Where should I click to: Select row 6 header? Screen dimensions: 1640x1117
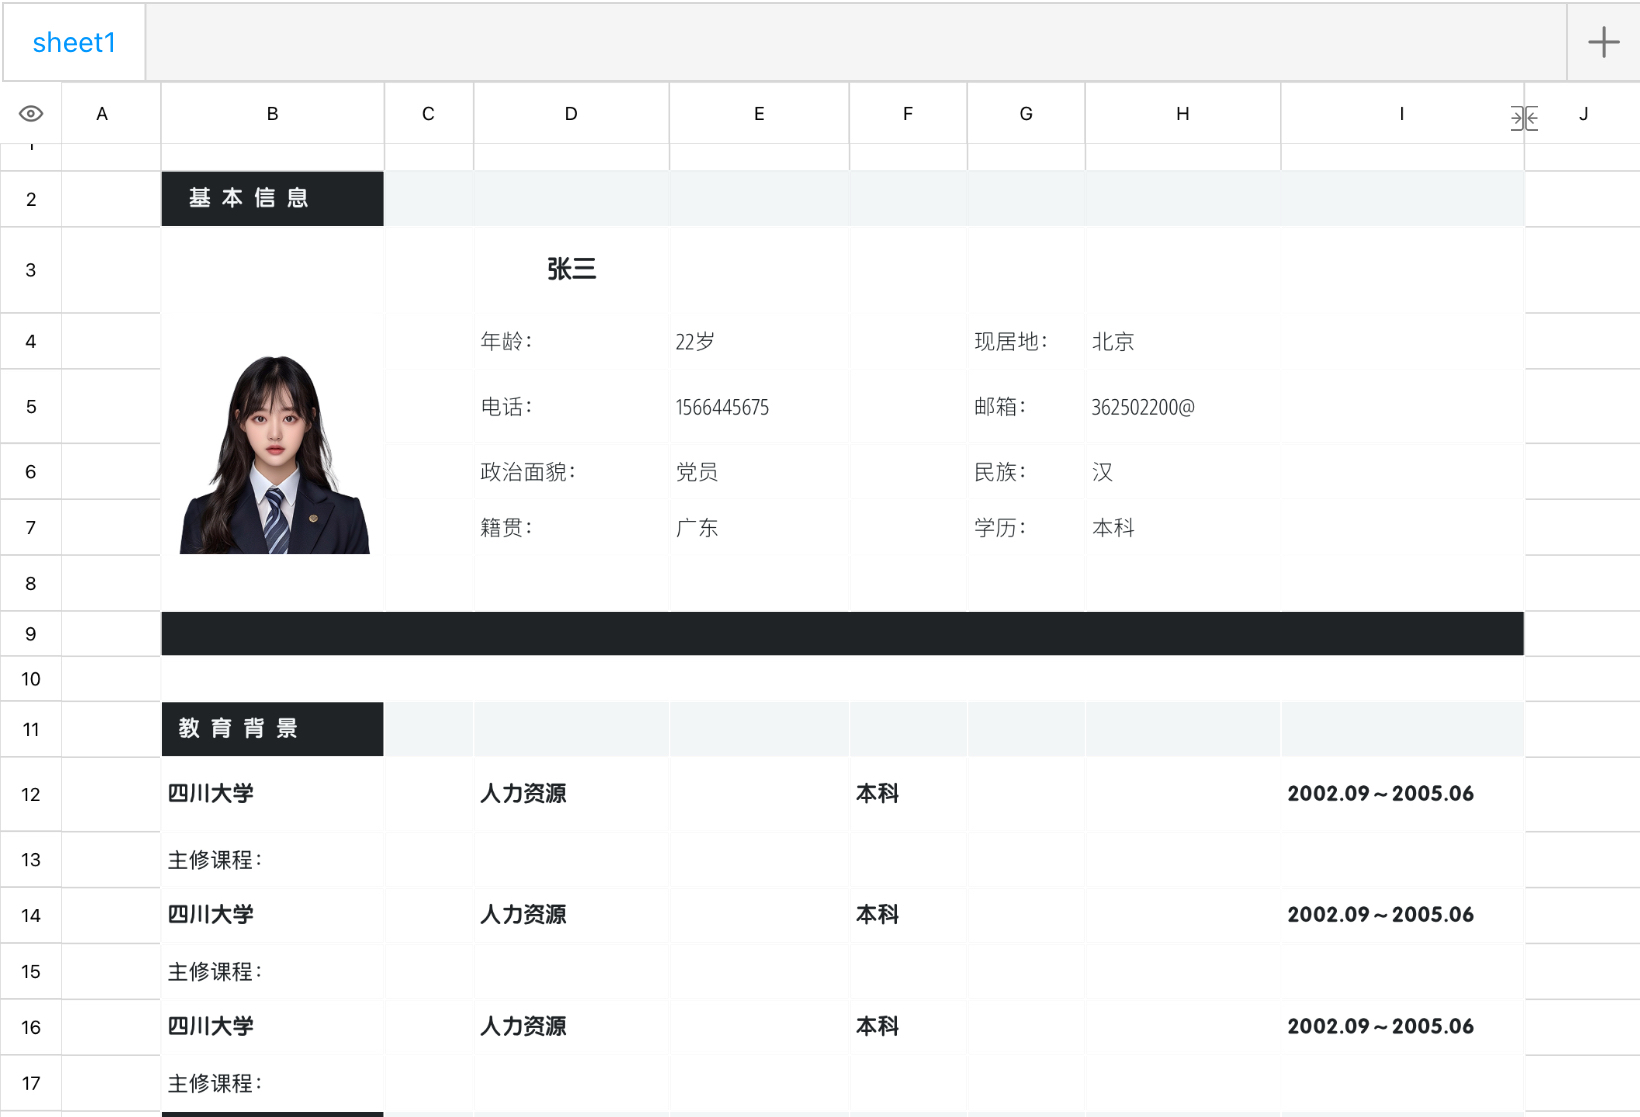[31, 472]
